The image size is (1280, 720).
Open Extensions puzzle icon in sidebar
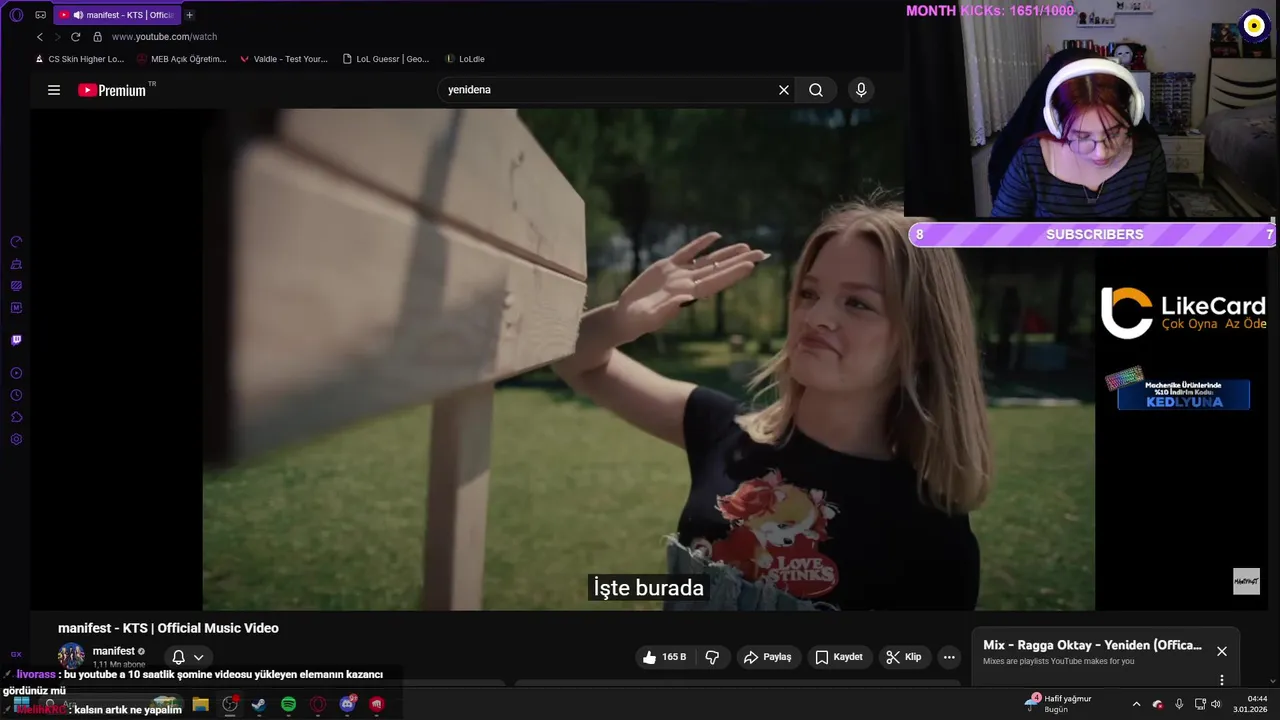coord(16,417)
